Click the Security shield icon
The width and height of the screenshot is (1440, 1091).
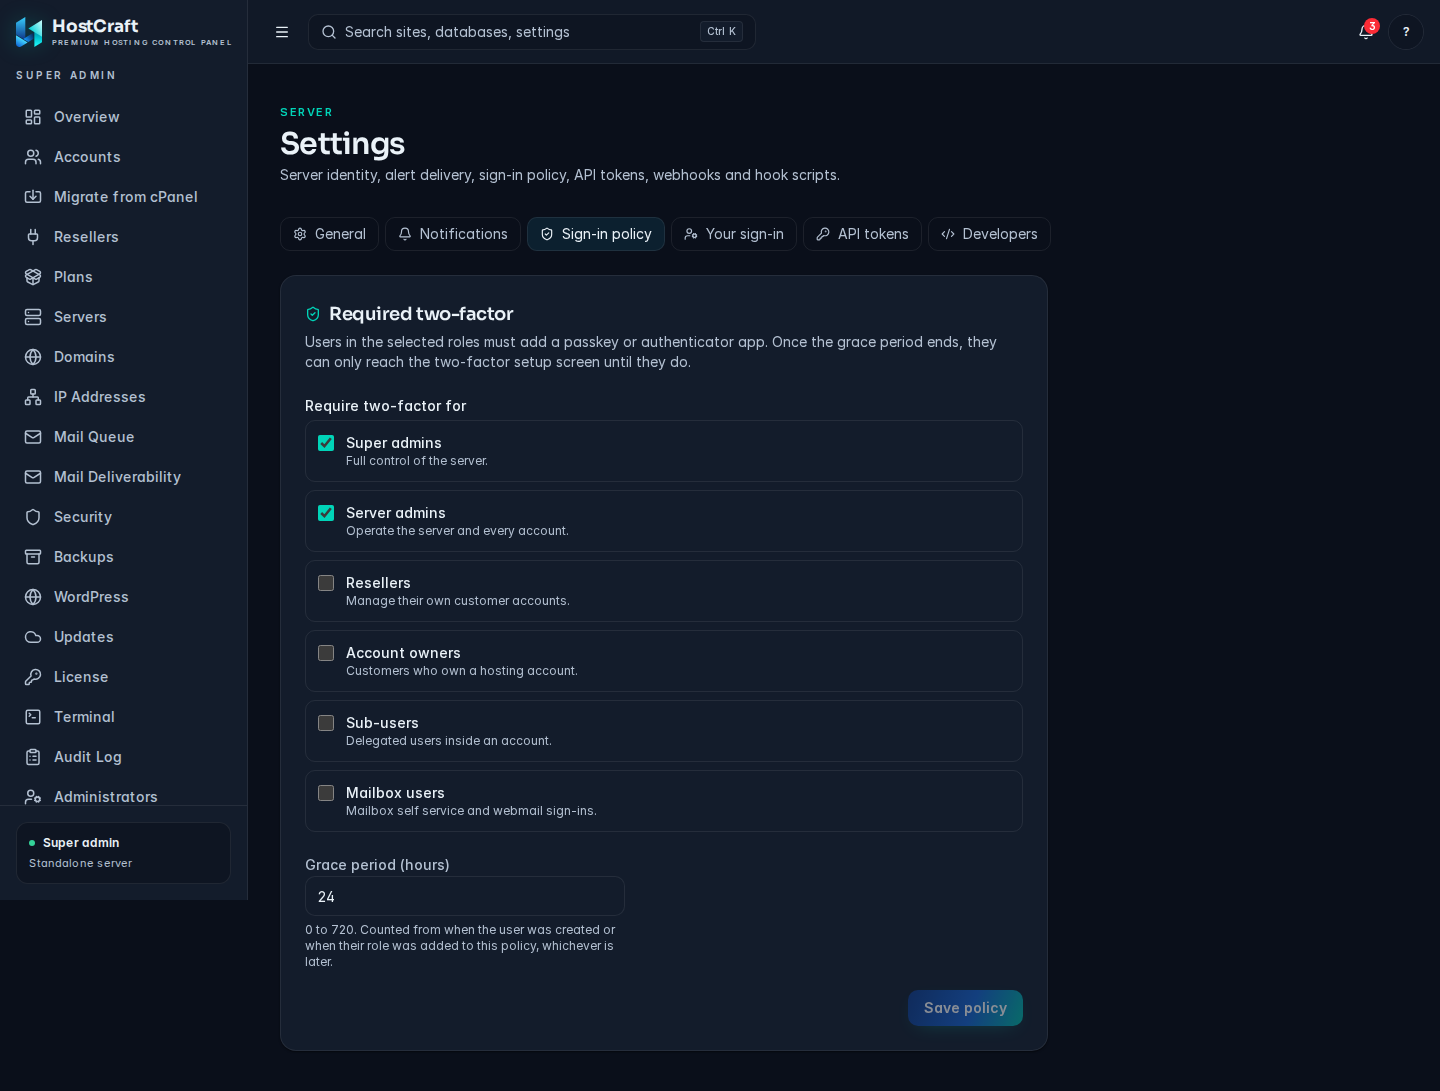(x=33, y=517)
